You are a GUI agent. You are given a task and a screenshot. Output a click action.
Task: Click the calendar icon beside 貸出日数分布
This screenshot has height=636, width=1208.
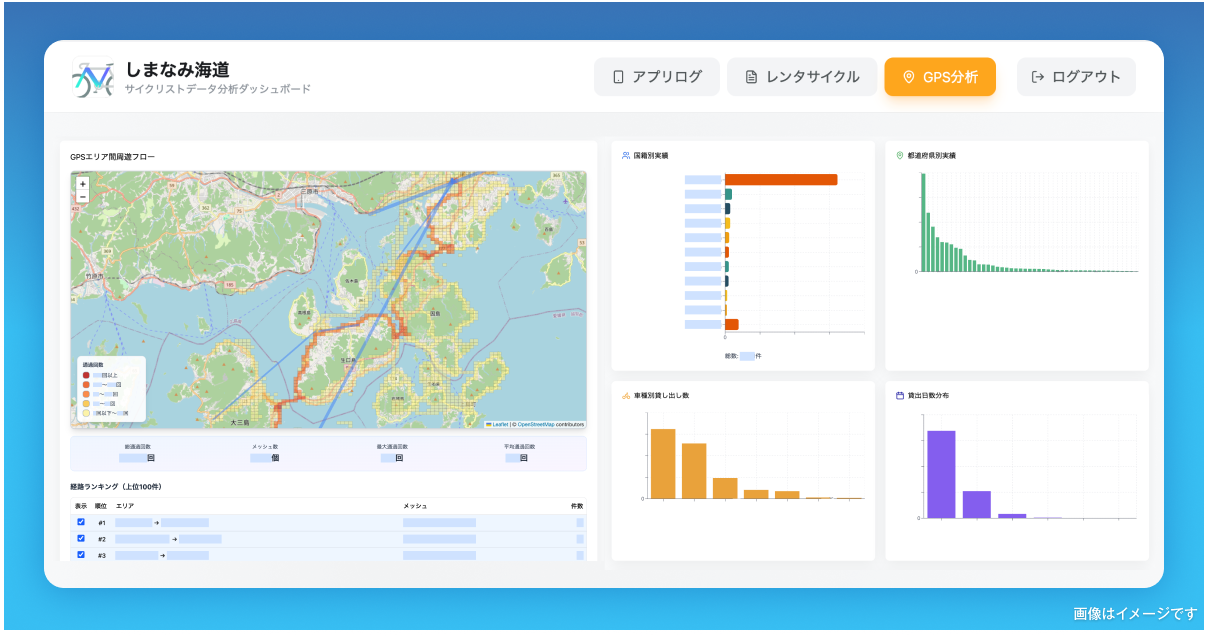point(900,396)
